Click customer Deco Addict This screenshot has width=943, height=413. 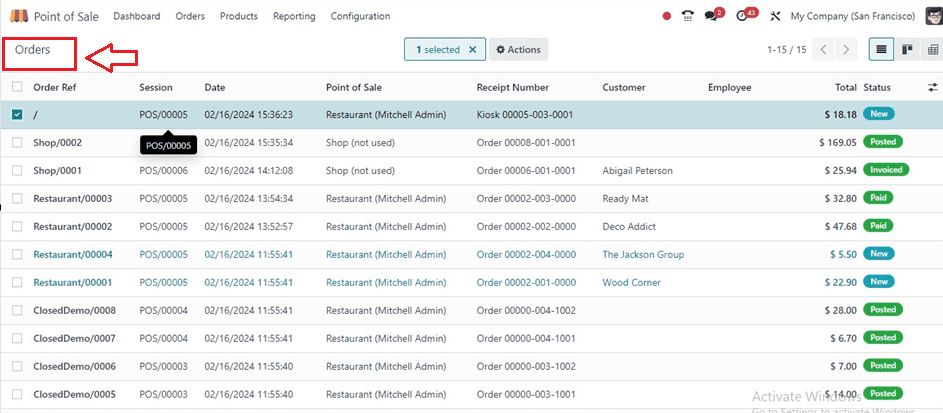click(629, 227)
